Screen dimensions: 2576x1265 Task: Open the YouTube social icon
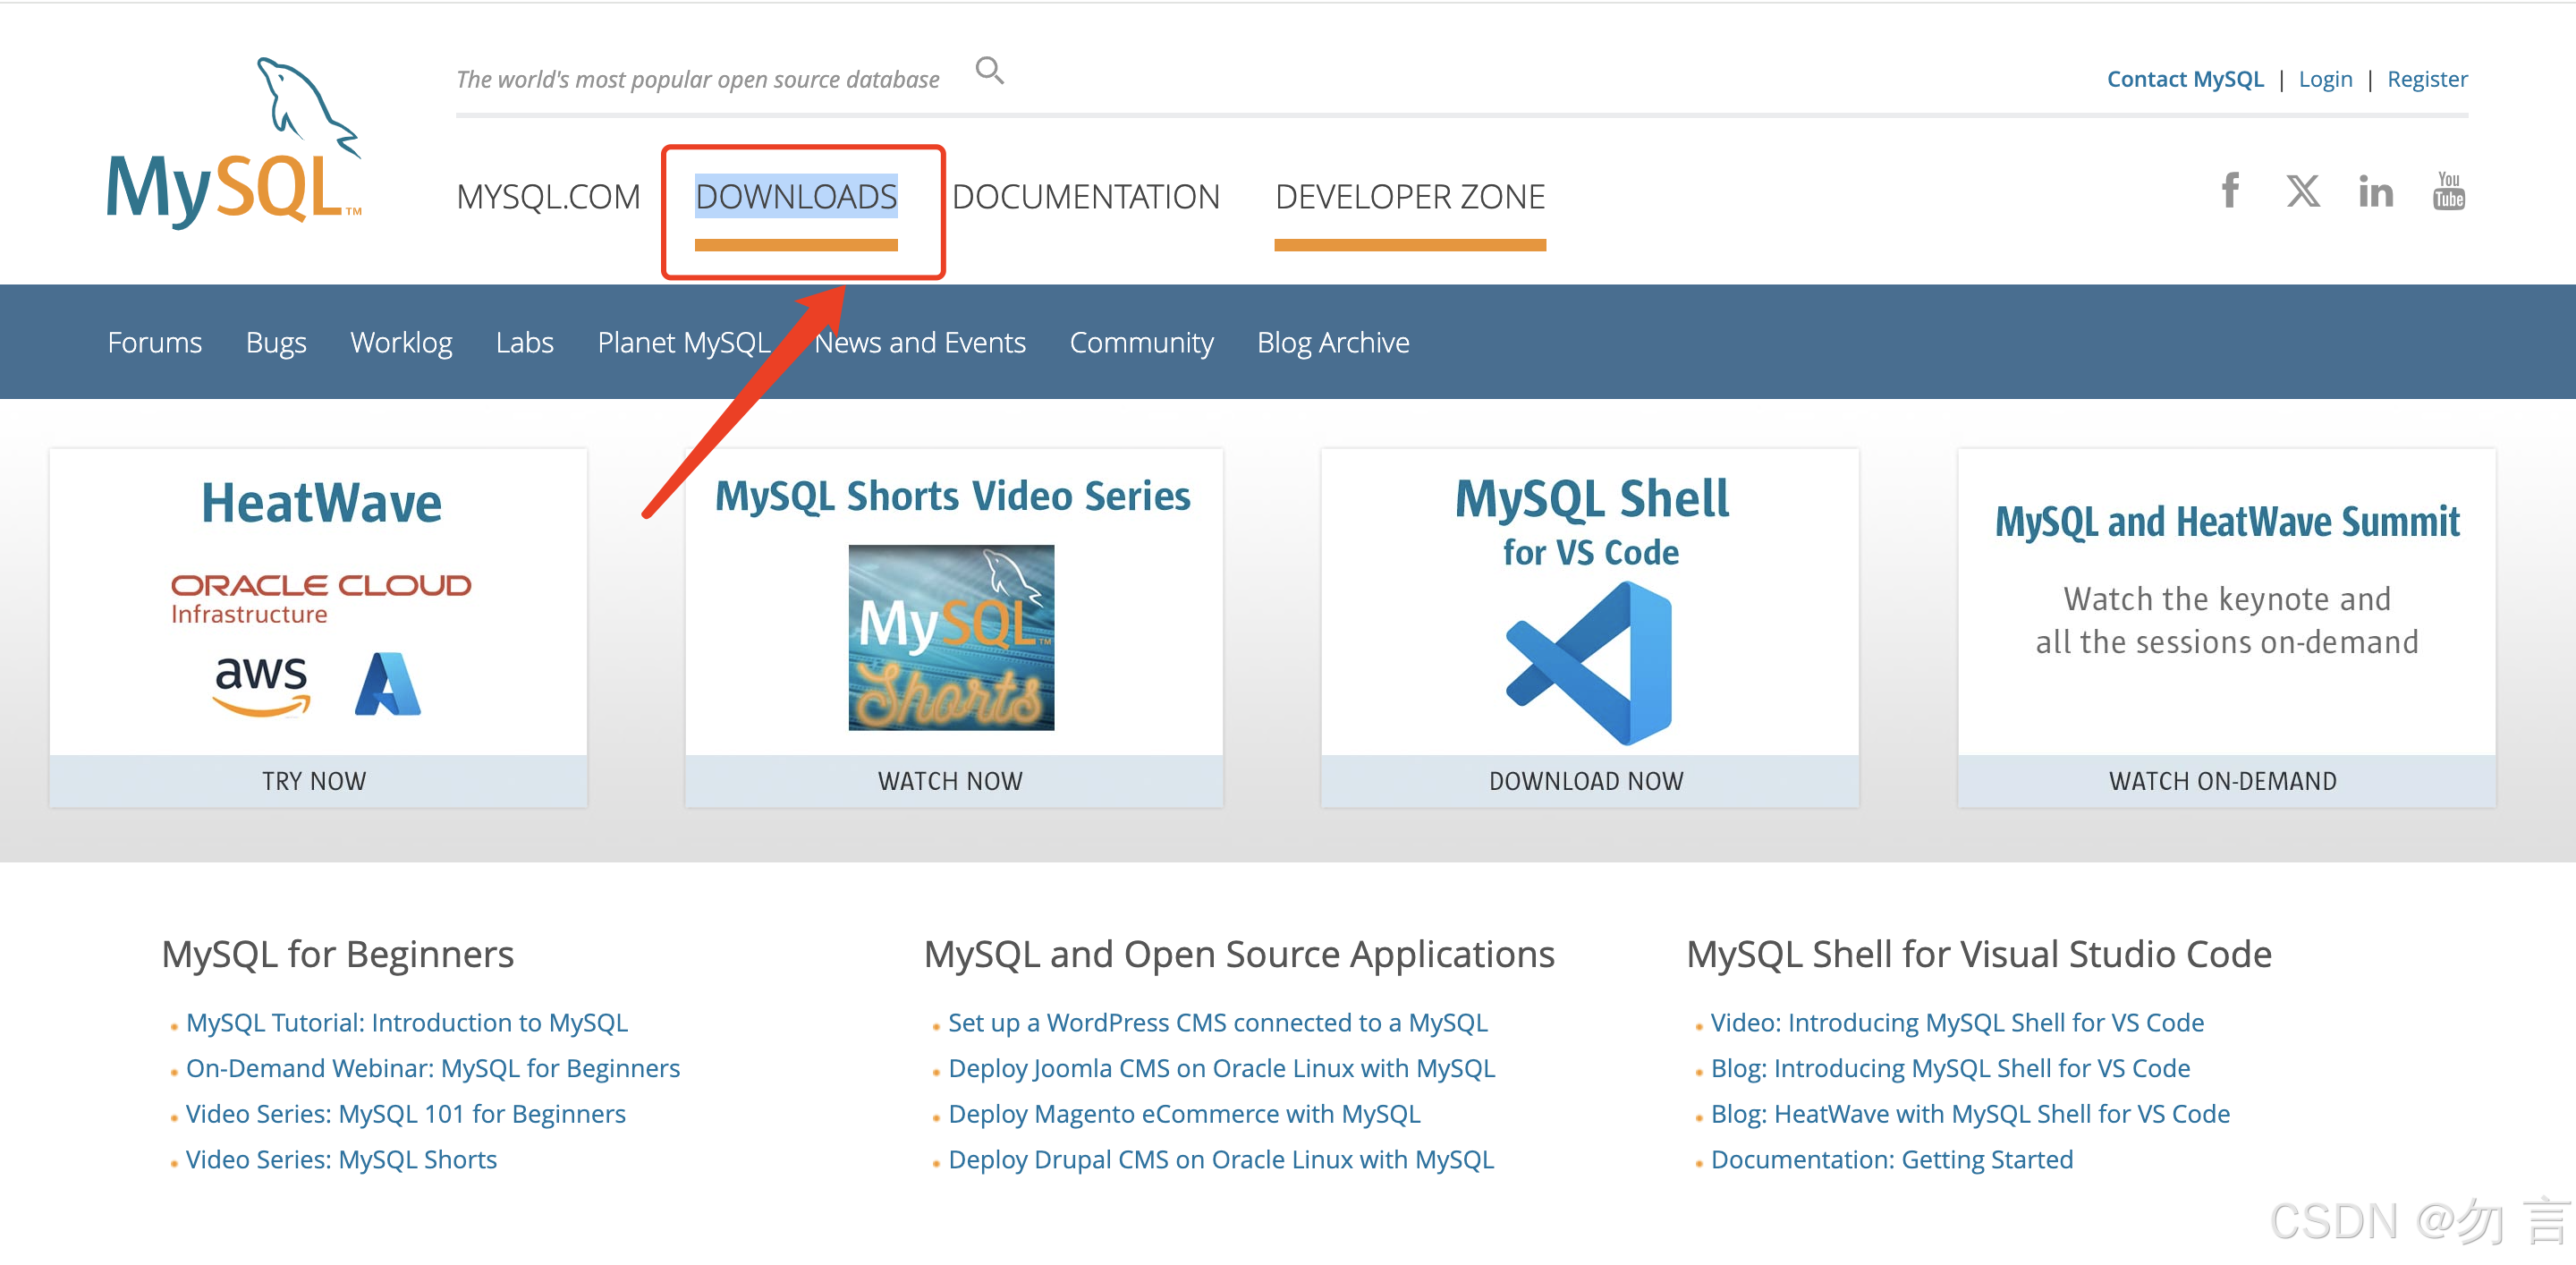coord(2448,190)
